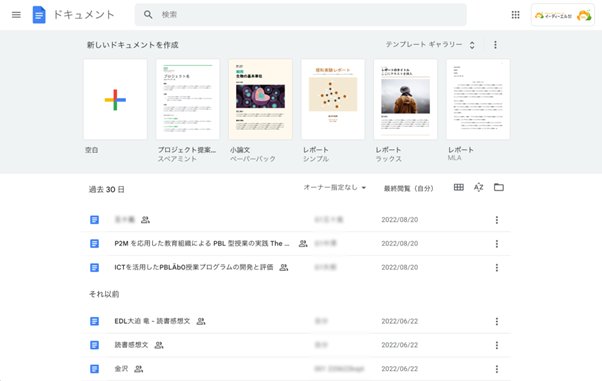This screenshot has height=381, width=602.
Task: Click doc icon of P2M row
Action: (x=94, y=244)
